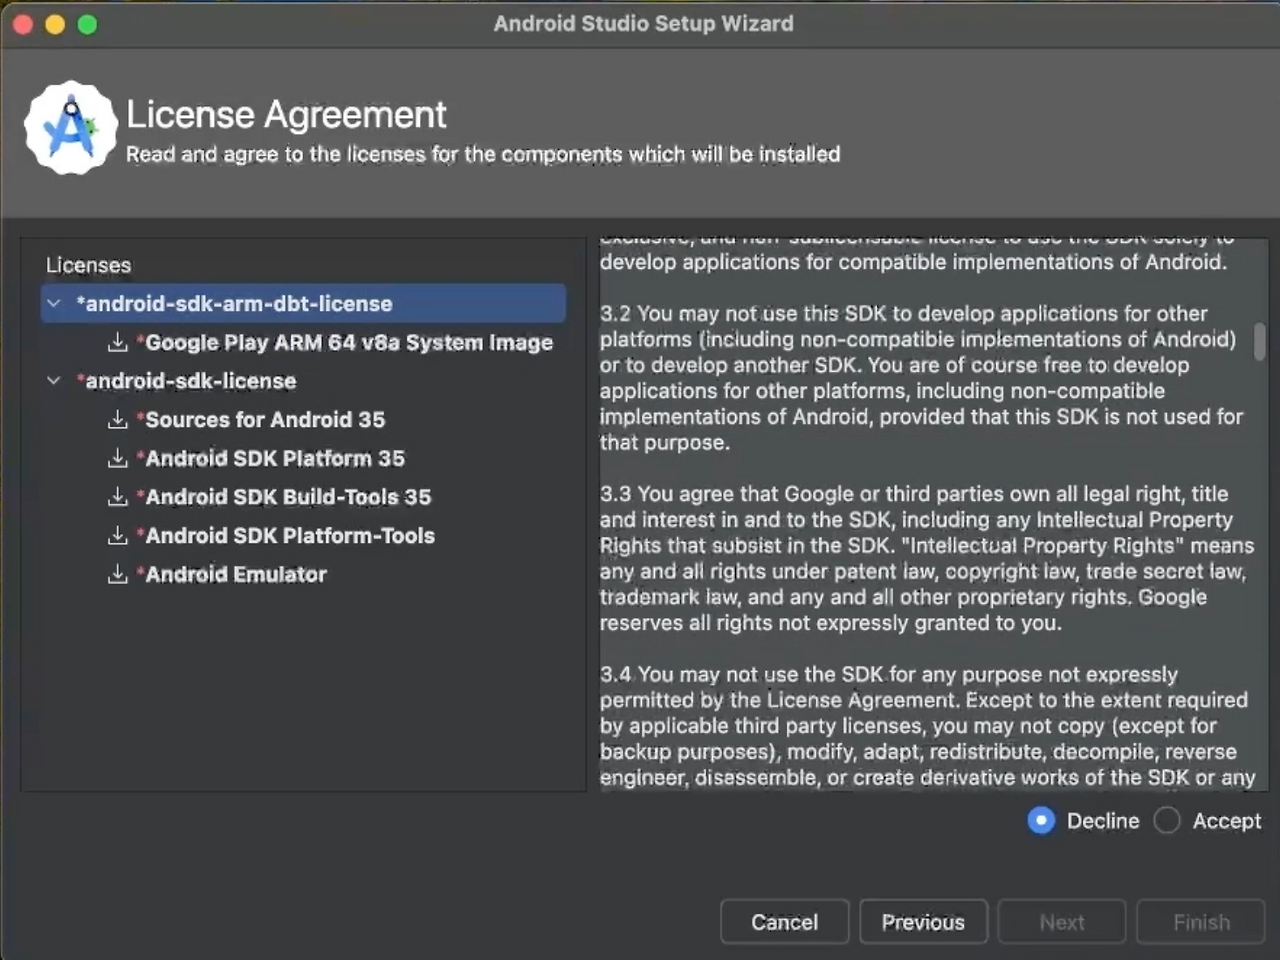This screenshot has width=1280, height=960.
Task: Select Android SDK Platform 35 item
Action: pos(271,458)
